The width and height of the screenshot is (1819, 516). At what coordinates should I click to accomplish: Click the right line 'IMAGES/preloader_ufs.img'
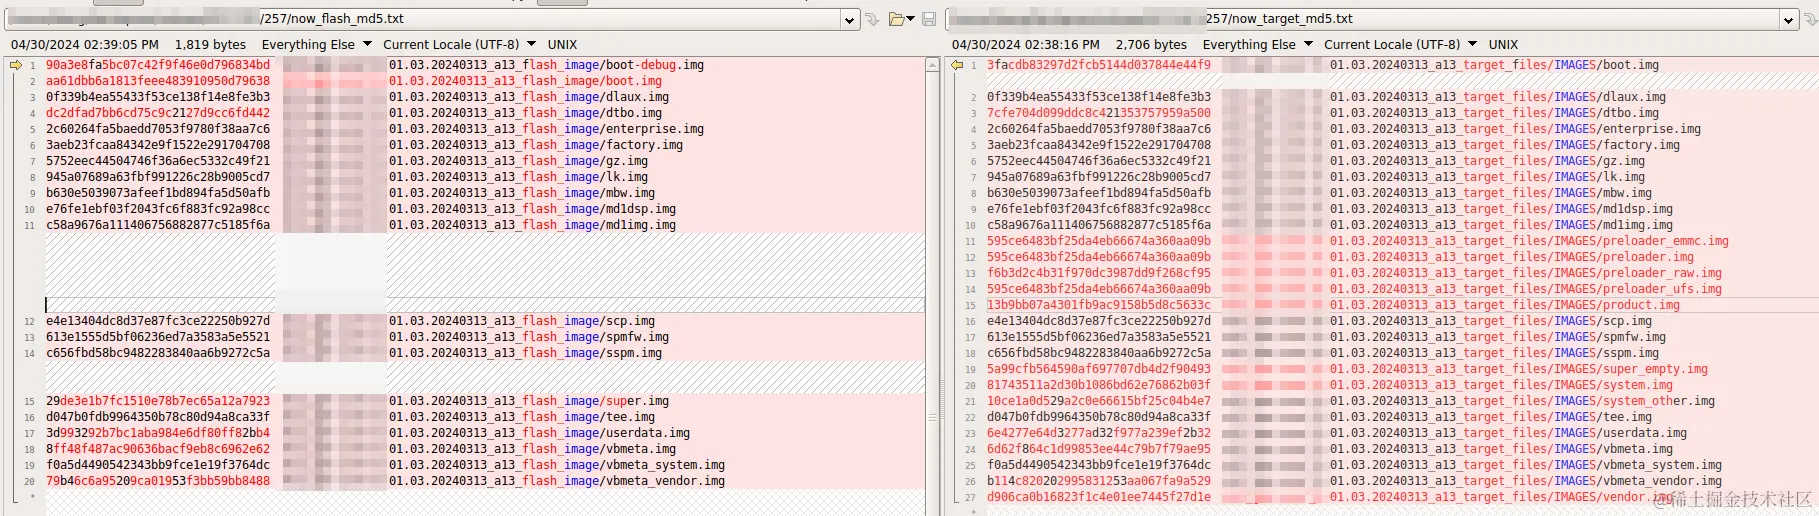coord(1638,289)
